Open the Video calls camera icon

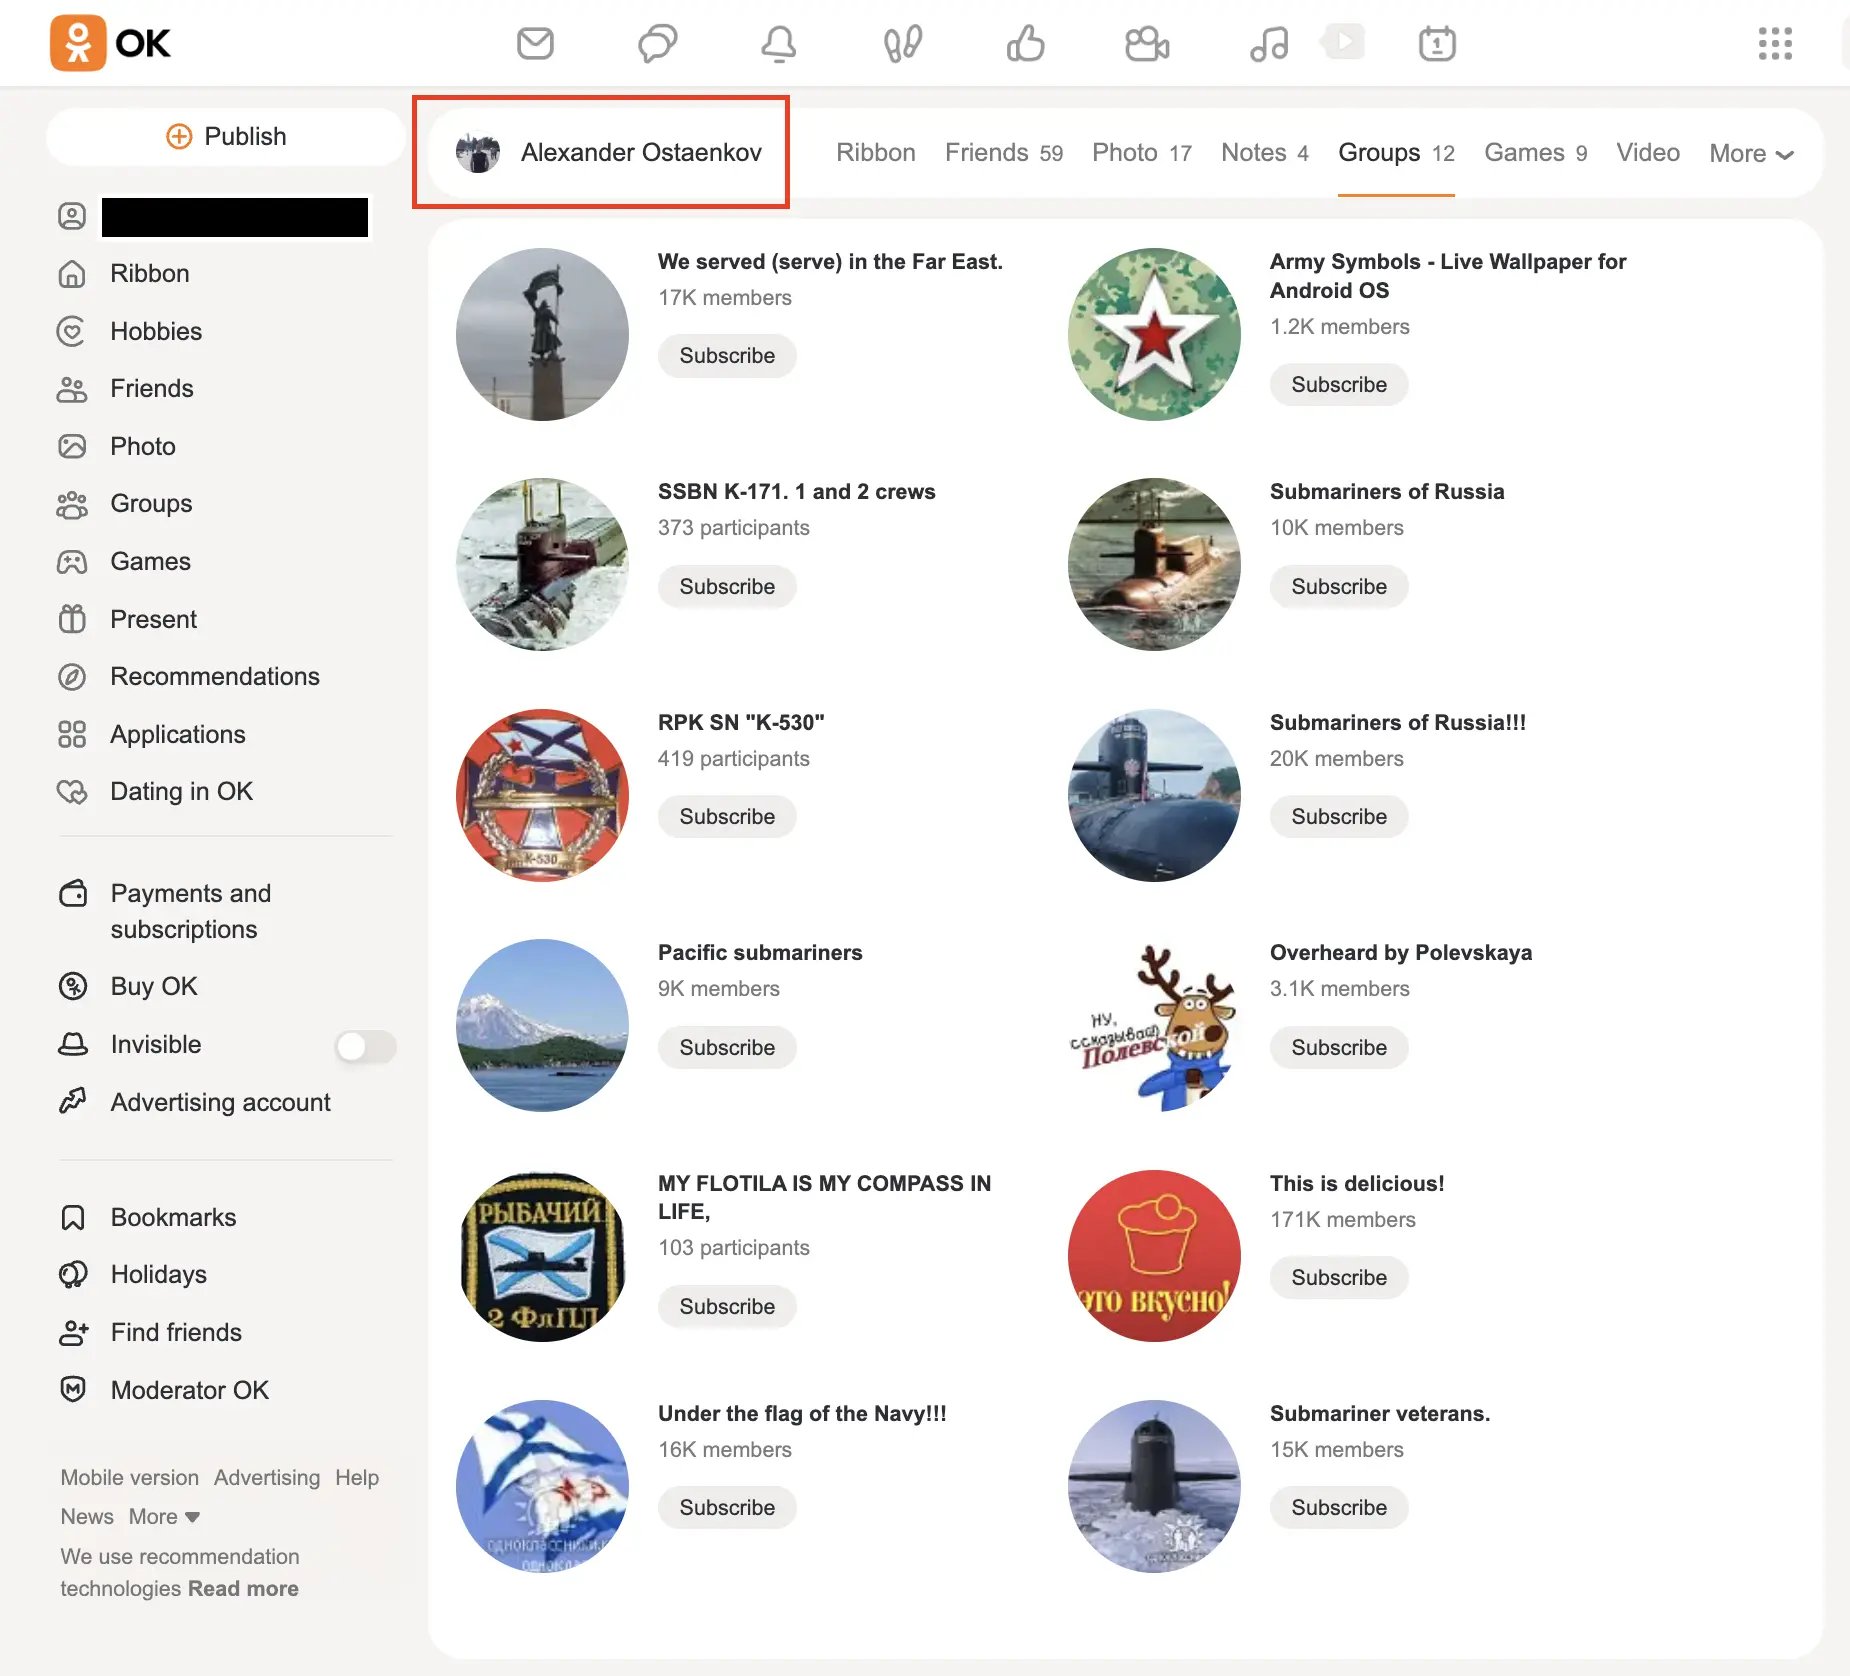1146,42
